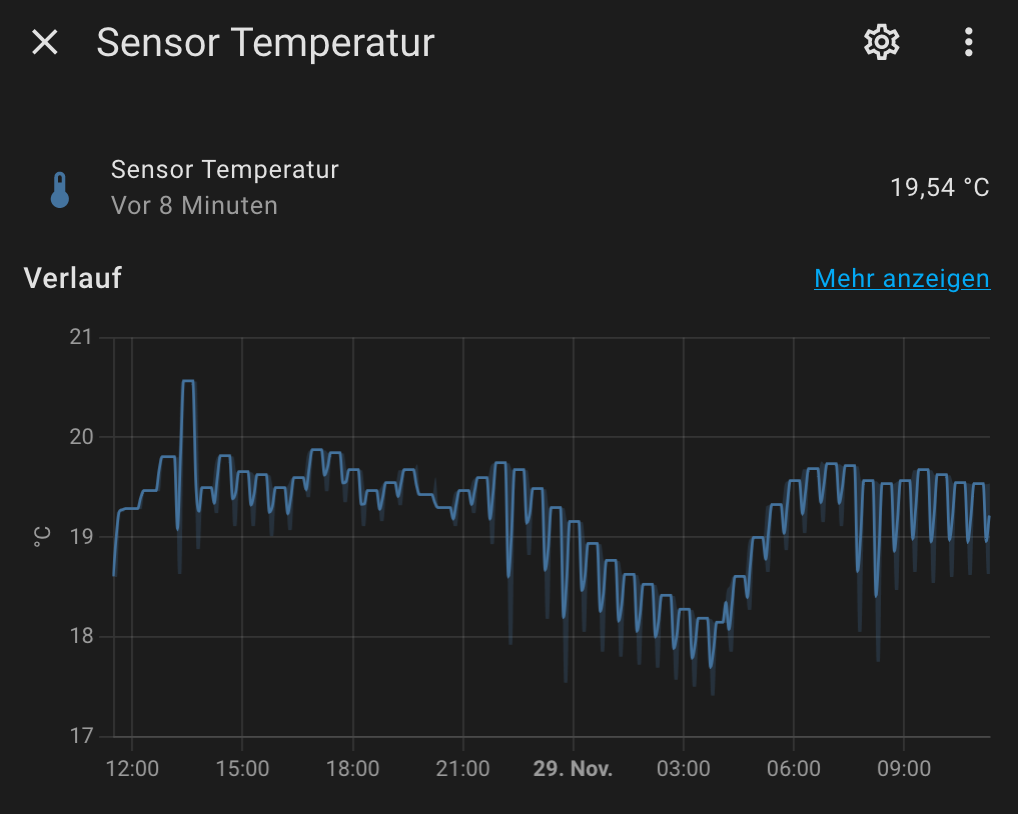This screenshot has height=814, width=1018.
Task: Click the "Verlauf" section heading
Action: tap(72, 278)
